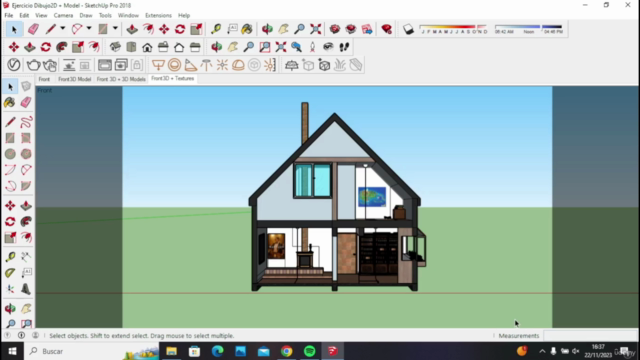This screenshot has width=640, height=360.
Task: Expand the Line tool dropdown arrow
Action: pos(62,29)
